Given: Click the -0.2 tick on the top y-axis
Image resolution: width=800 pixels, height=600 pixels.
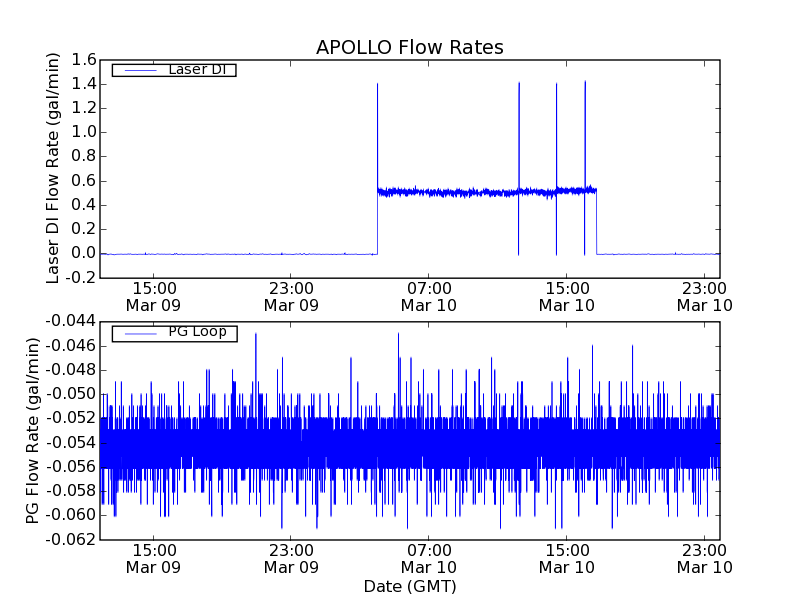Looking at the screenshot, I should [80, 277].
